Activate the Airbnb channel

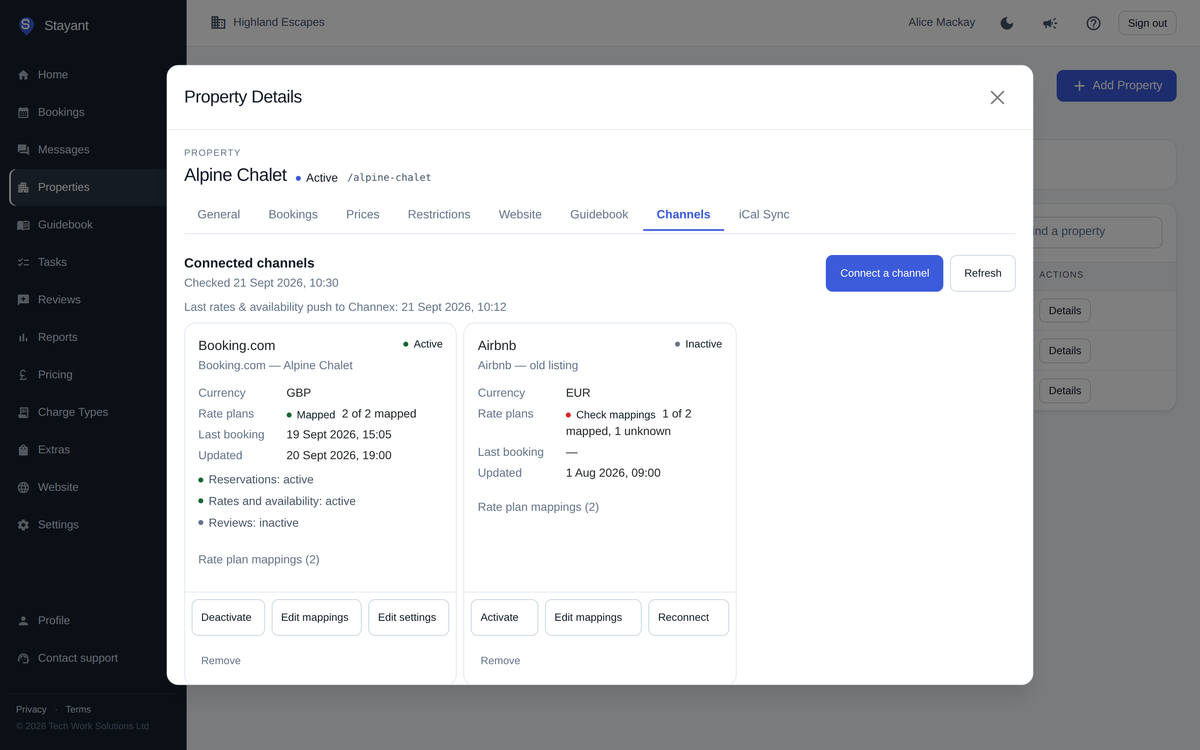505,618
